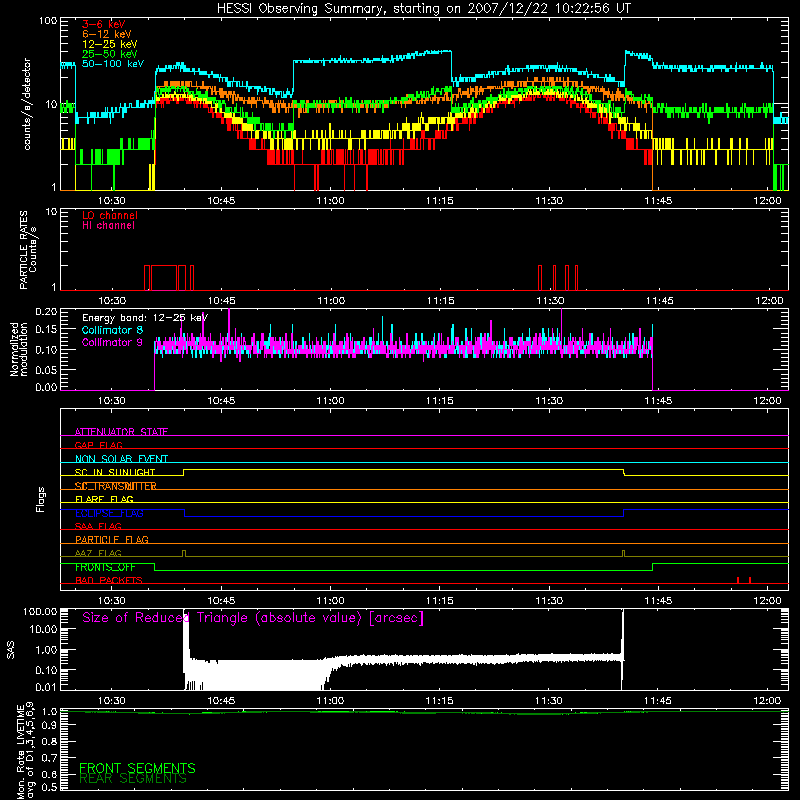Click the SC_TRANSMITTER flag label
This screenshot has width=800, height=800.
(x=115, y=486)
